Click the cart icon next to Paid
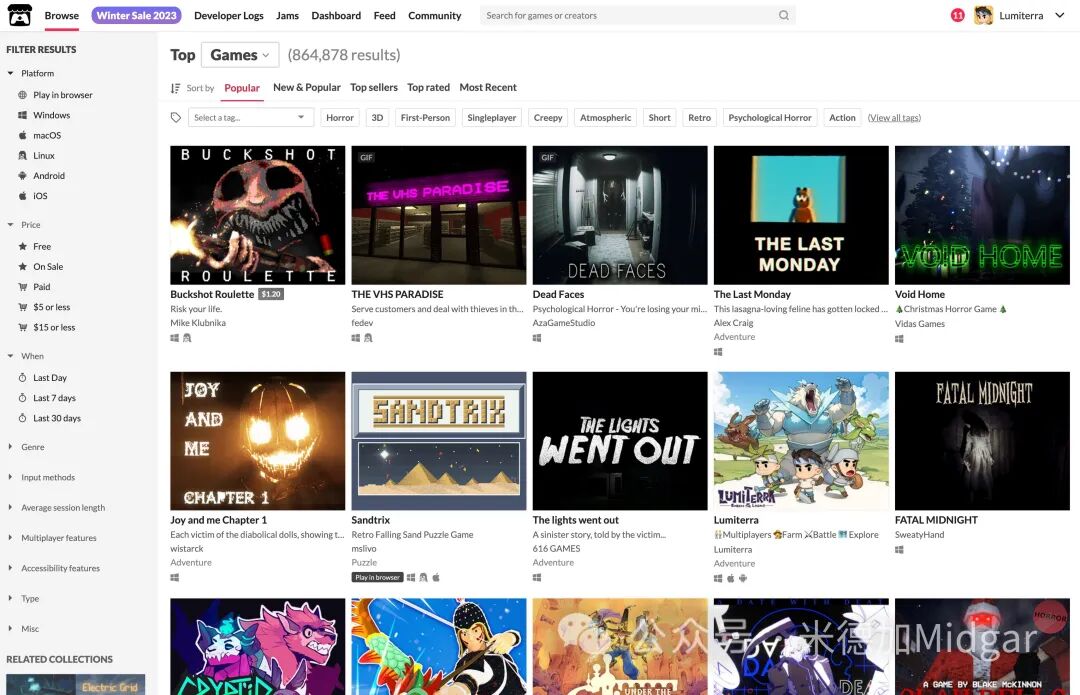Viewport: 1080px width, 695px height. pos(22,287)
